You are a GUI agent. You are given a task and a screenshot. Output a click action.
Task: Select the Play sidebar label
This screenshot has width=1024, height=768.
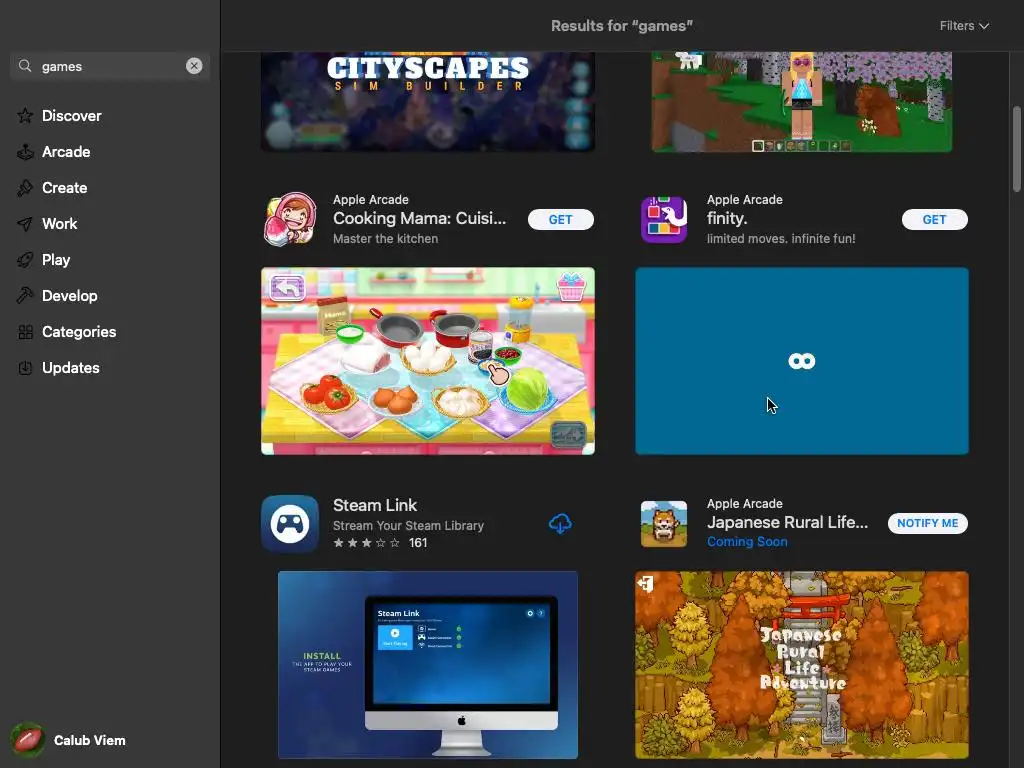(x=56, y=260)
